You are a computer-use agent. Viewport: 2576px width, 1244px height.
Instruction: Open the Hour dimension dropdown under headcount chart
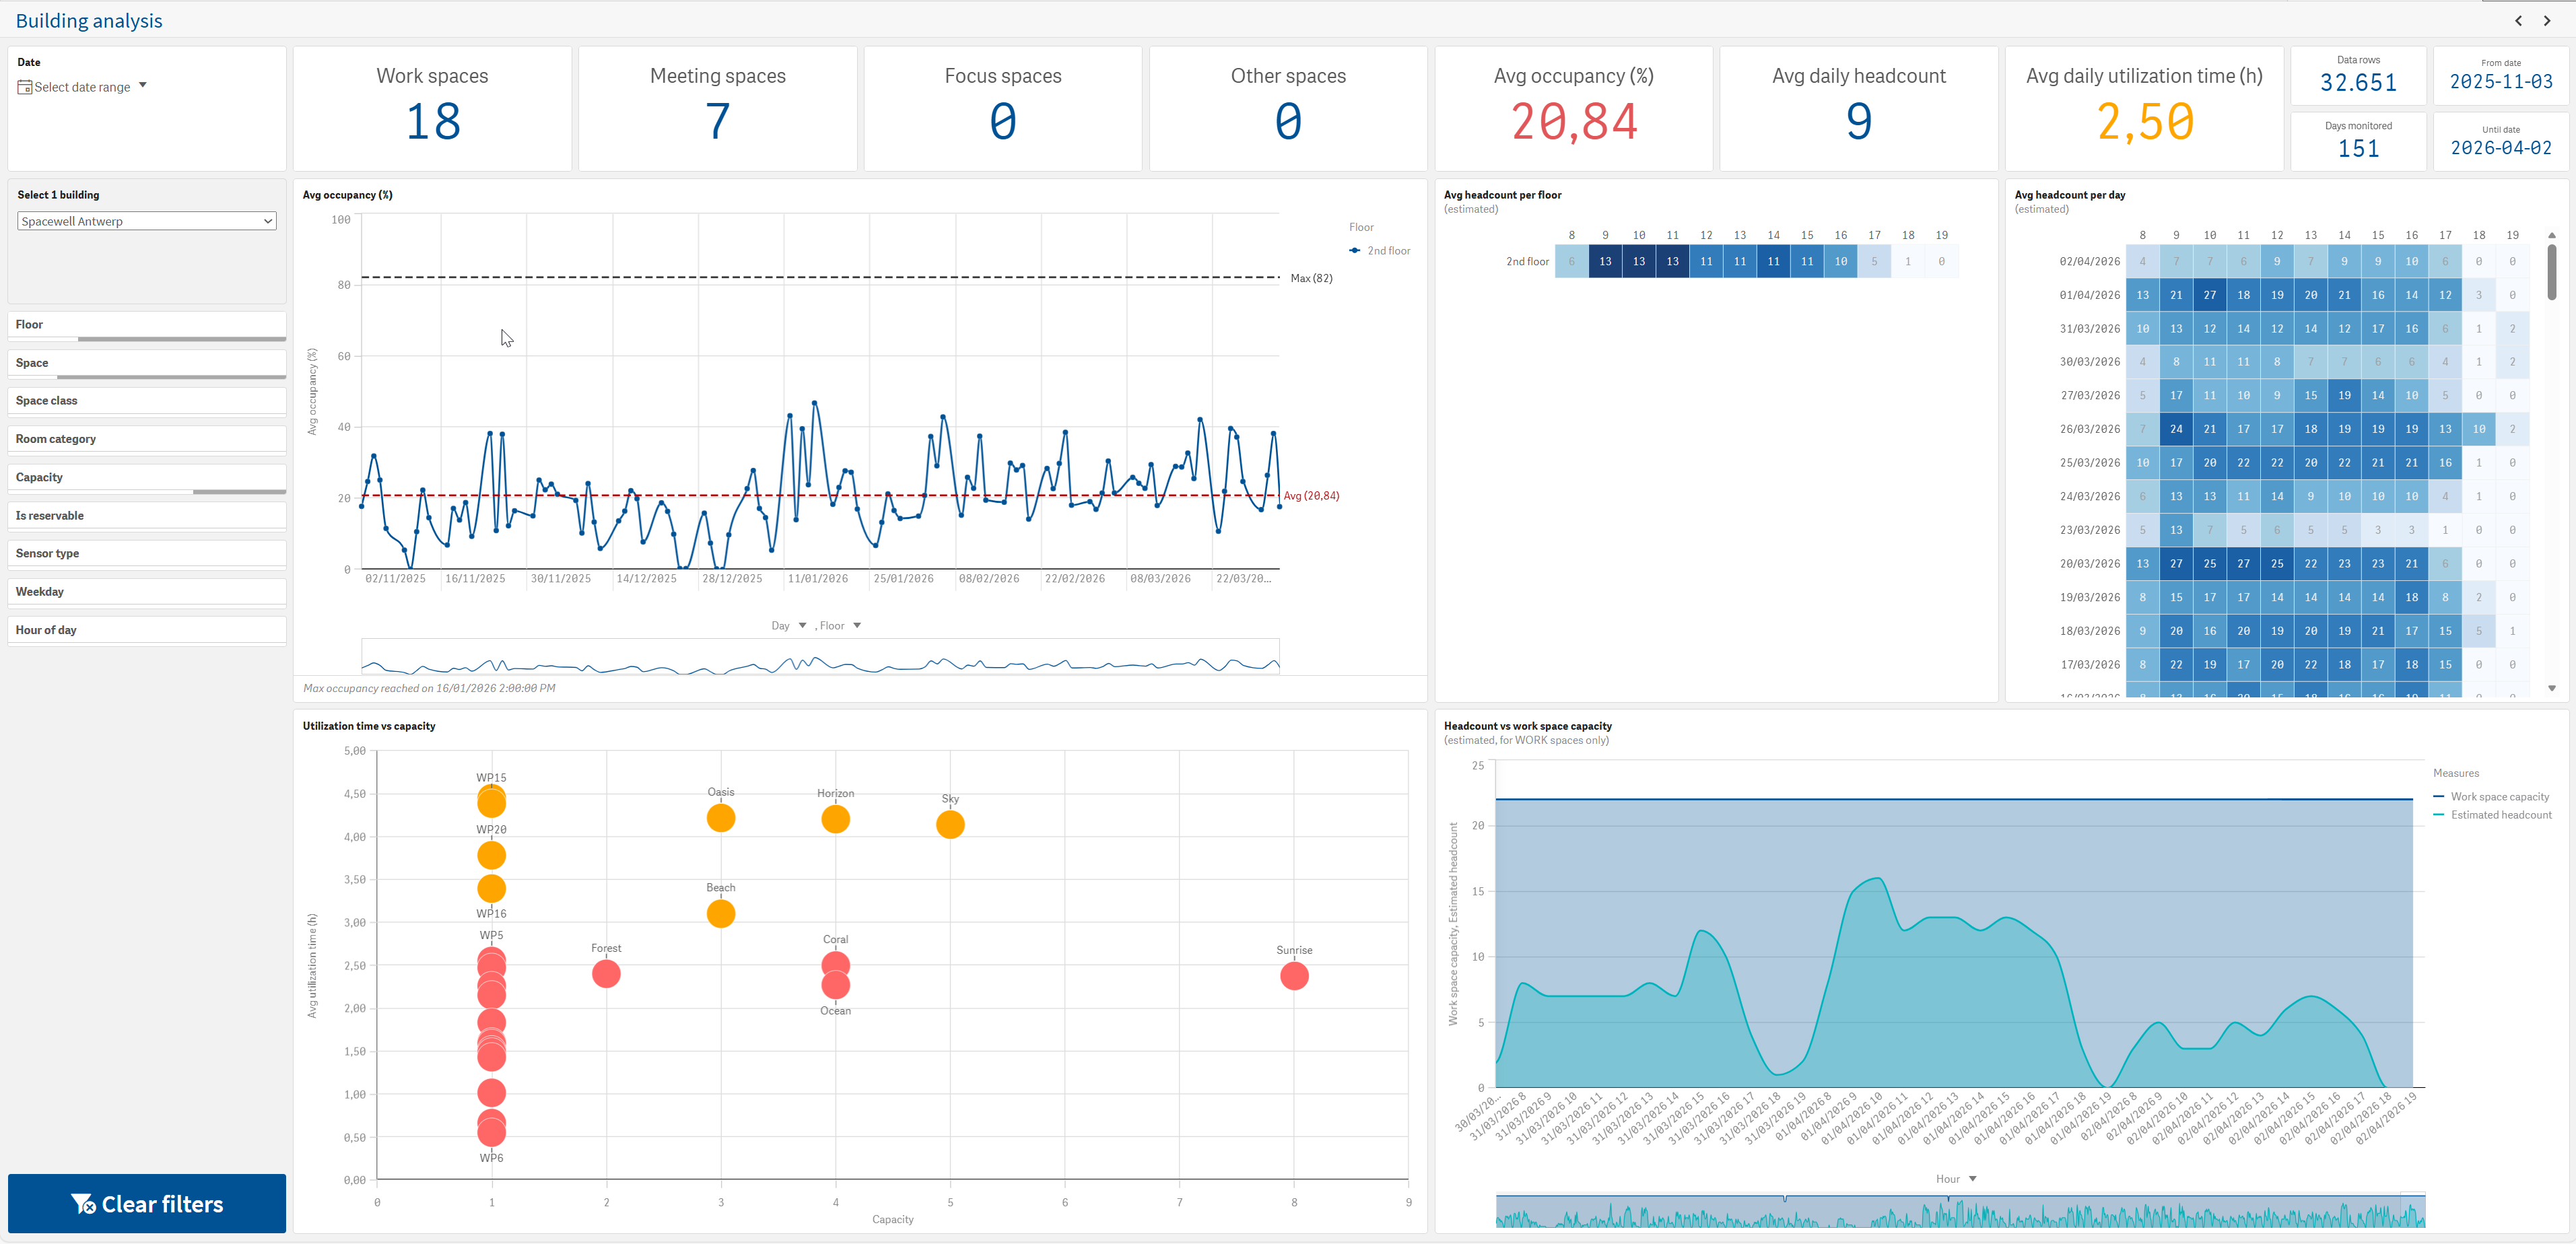point(1956,1179)
